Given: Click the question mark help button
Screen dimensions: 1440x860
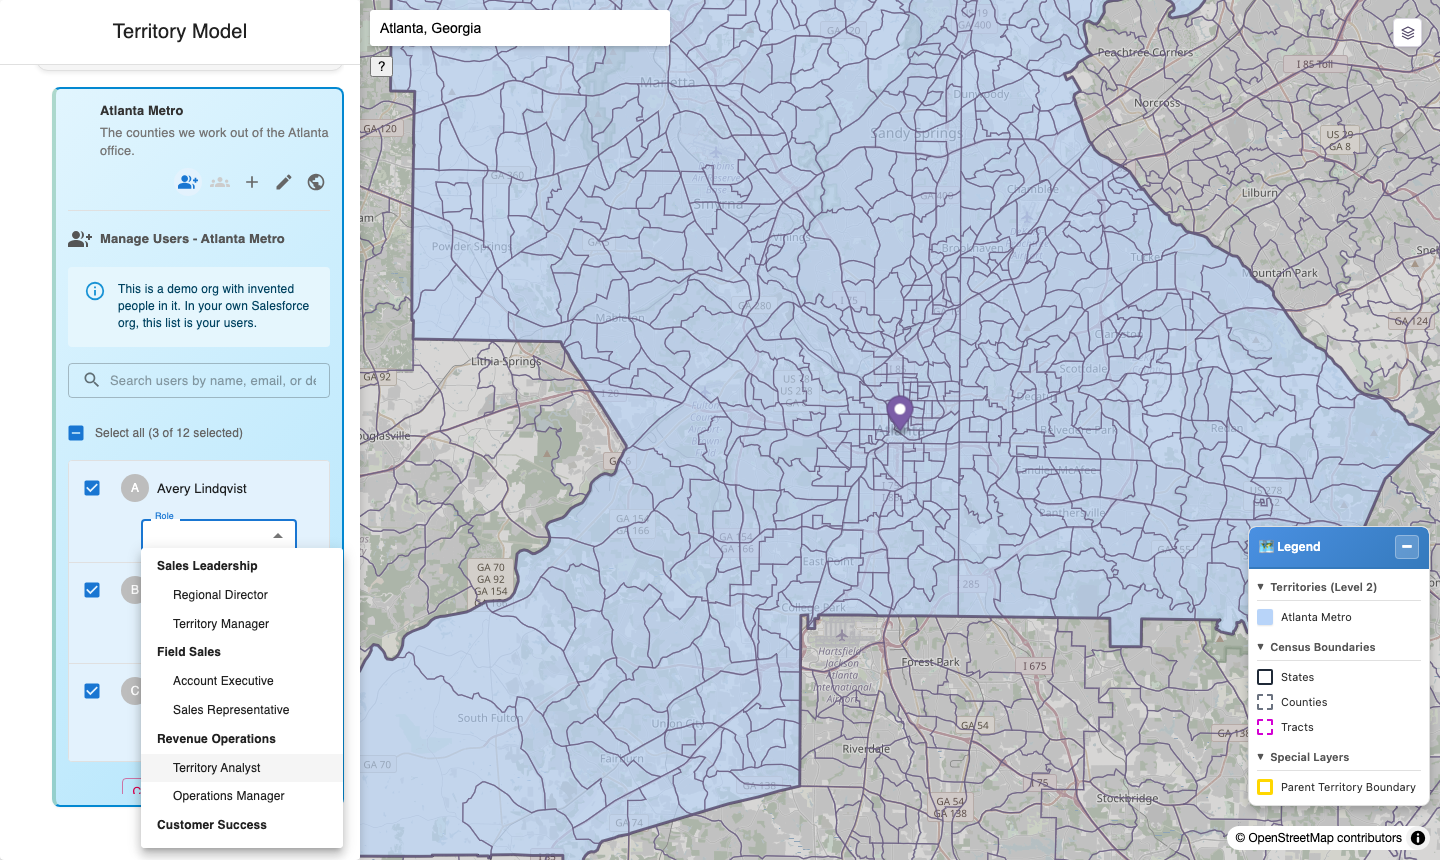Looking at the screenshot, I should click(x=381, y=66).
